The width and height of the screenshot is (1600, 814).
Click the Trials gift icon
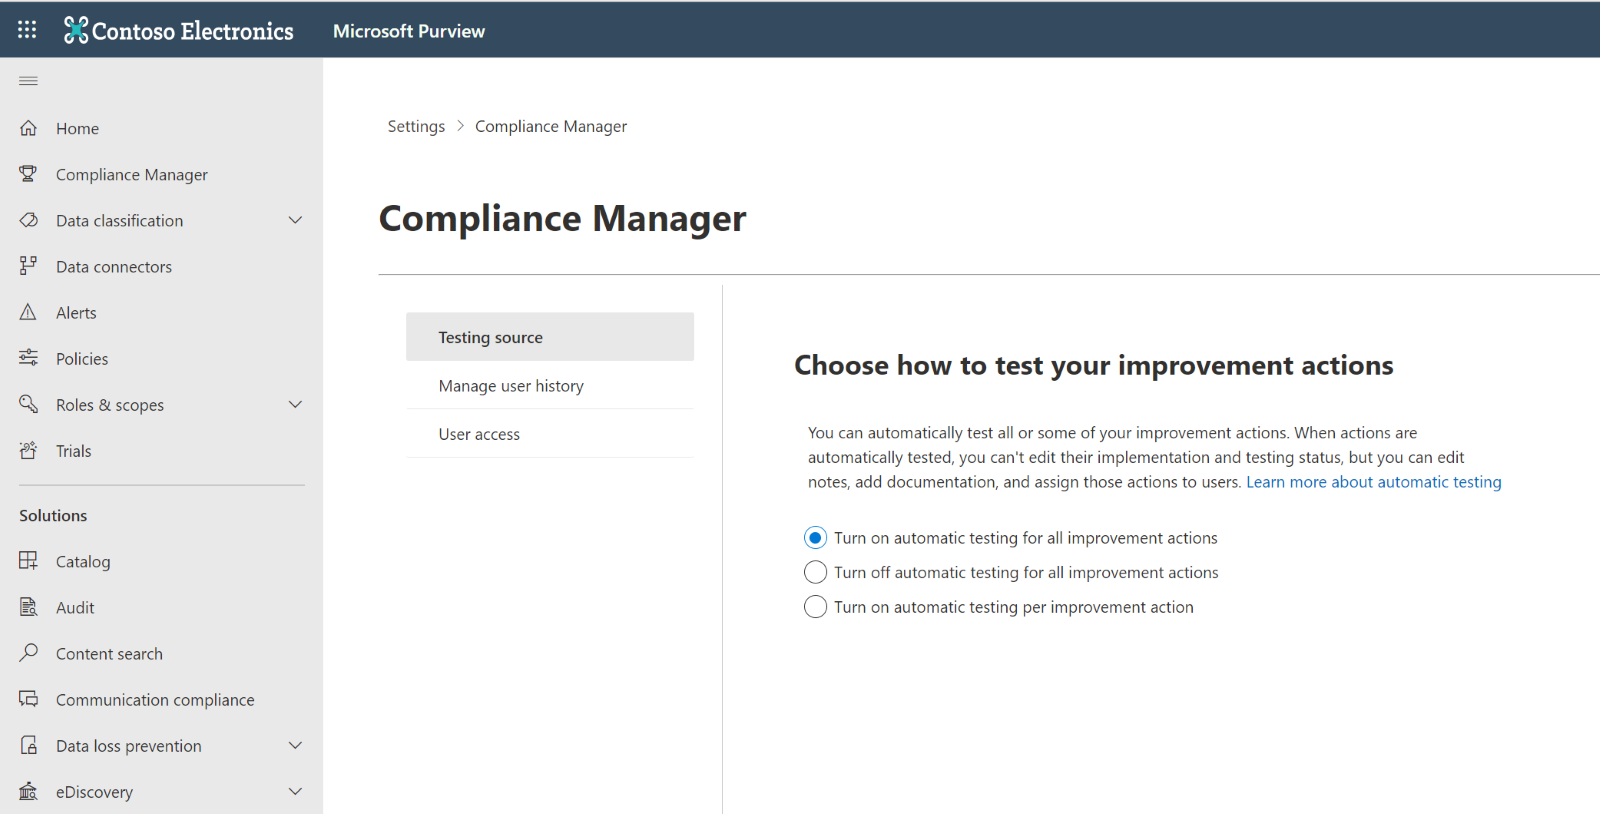point(29,450)
